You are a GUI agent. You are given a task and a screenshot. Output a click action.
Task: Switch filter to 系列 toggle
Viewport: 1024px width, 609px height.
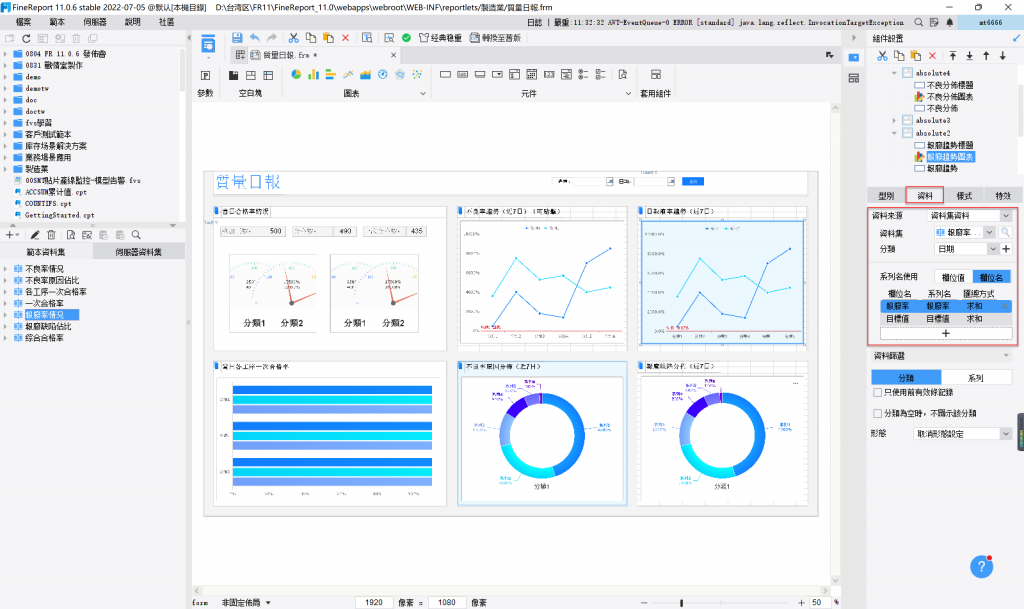point(976,377)
